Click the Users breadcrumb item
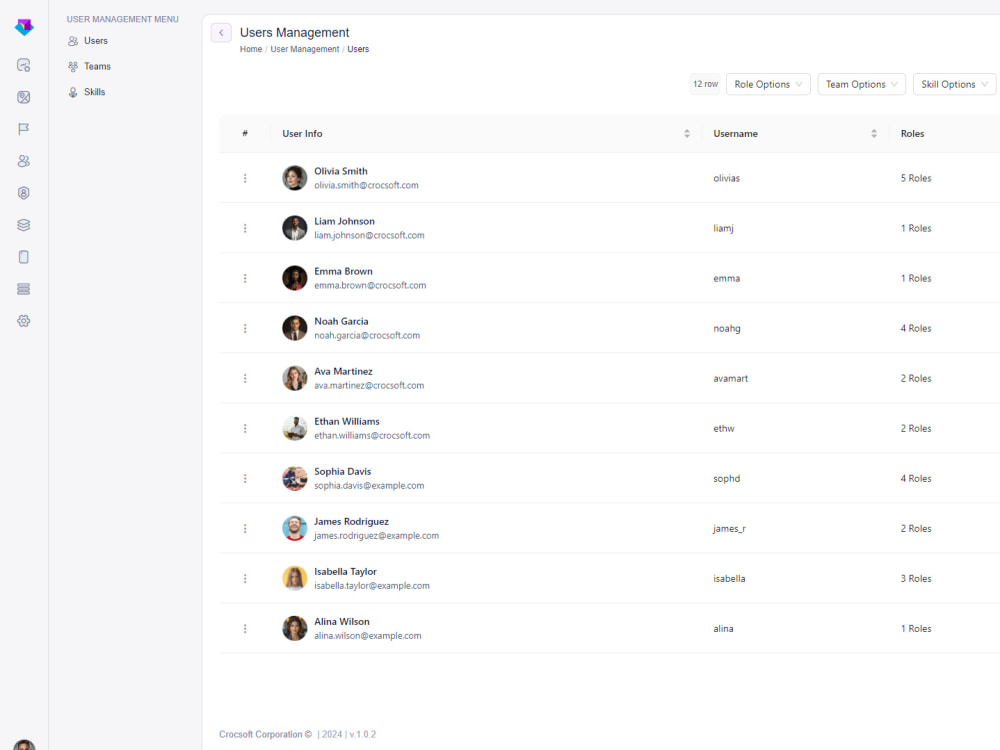The width and height of the screenshot is (1000, 750). pyautogui.click(x=358, y=49)
